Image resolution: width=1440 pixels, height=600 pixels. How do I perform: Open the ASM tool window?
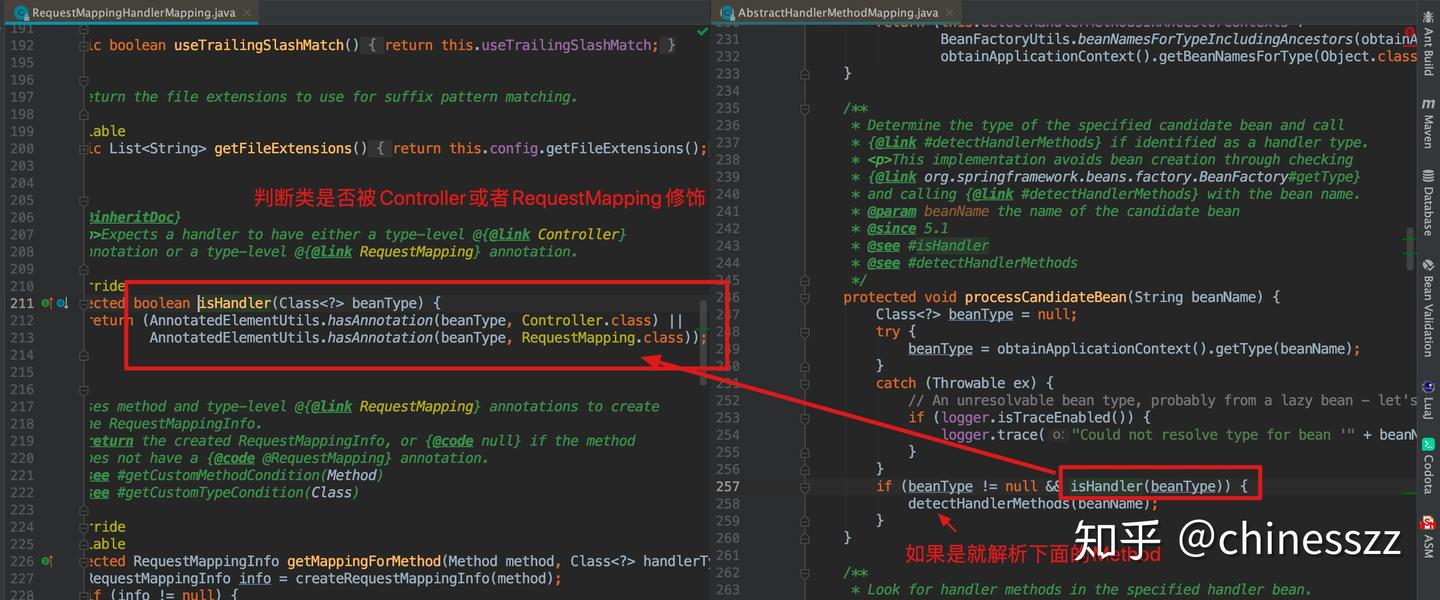(x=1428, y=537)
